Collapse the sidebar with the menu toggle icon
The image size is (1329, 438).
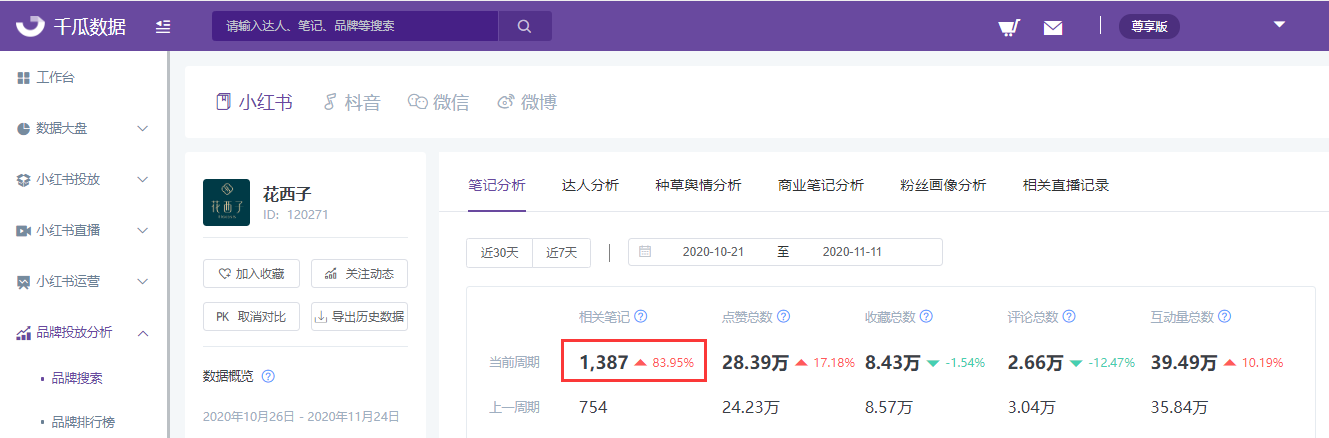[x=163, y=27]
